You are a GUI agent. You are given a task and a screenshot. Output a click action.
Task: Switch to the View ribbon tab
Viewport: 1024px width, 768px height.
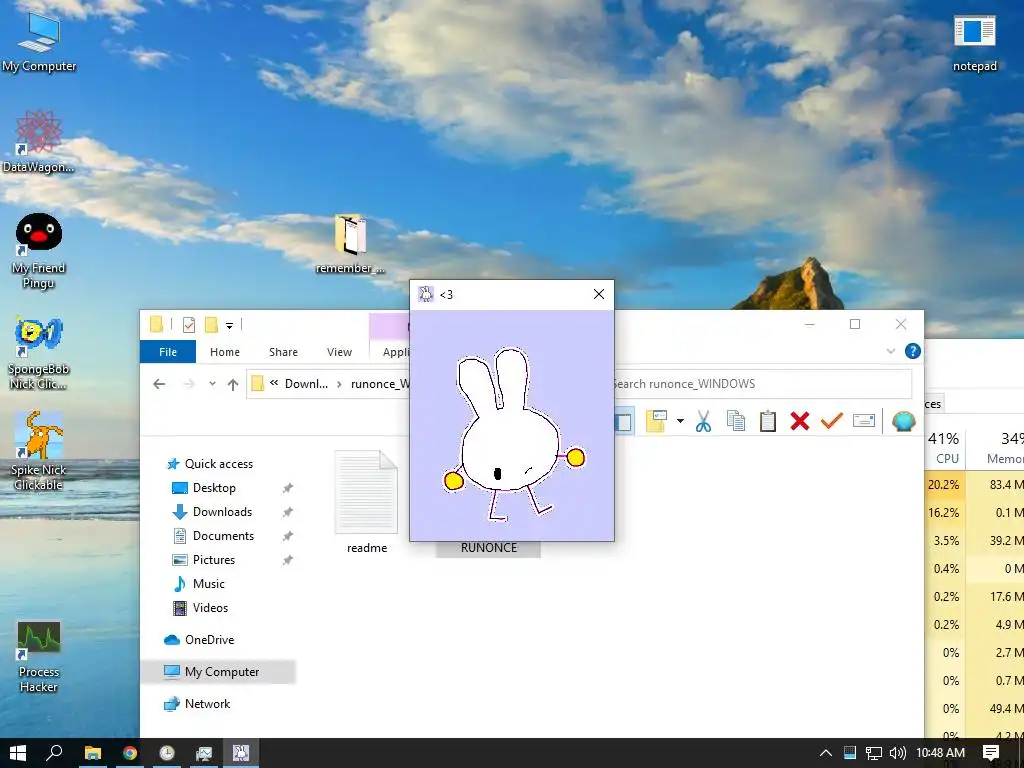pos(339,351)
